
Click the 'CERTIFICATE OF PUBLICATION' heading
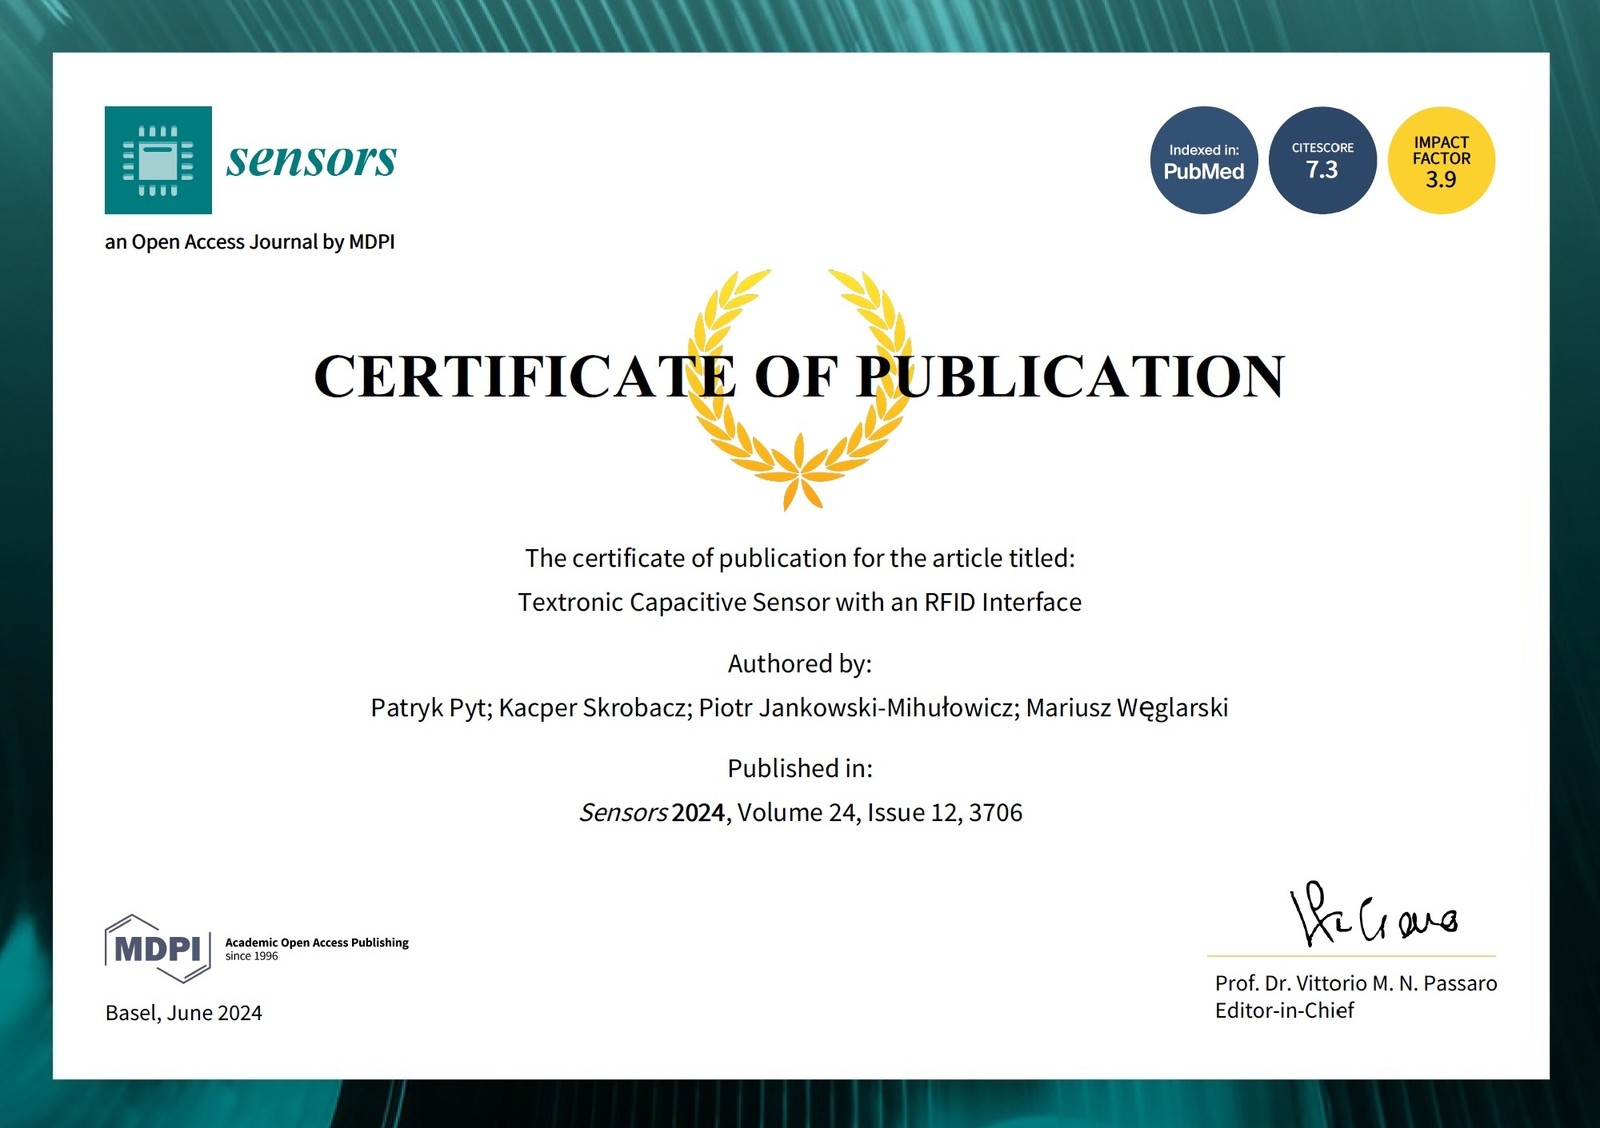coord(799,376)
